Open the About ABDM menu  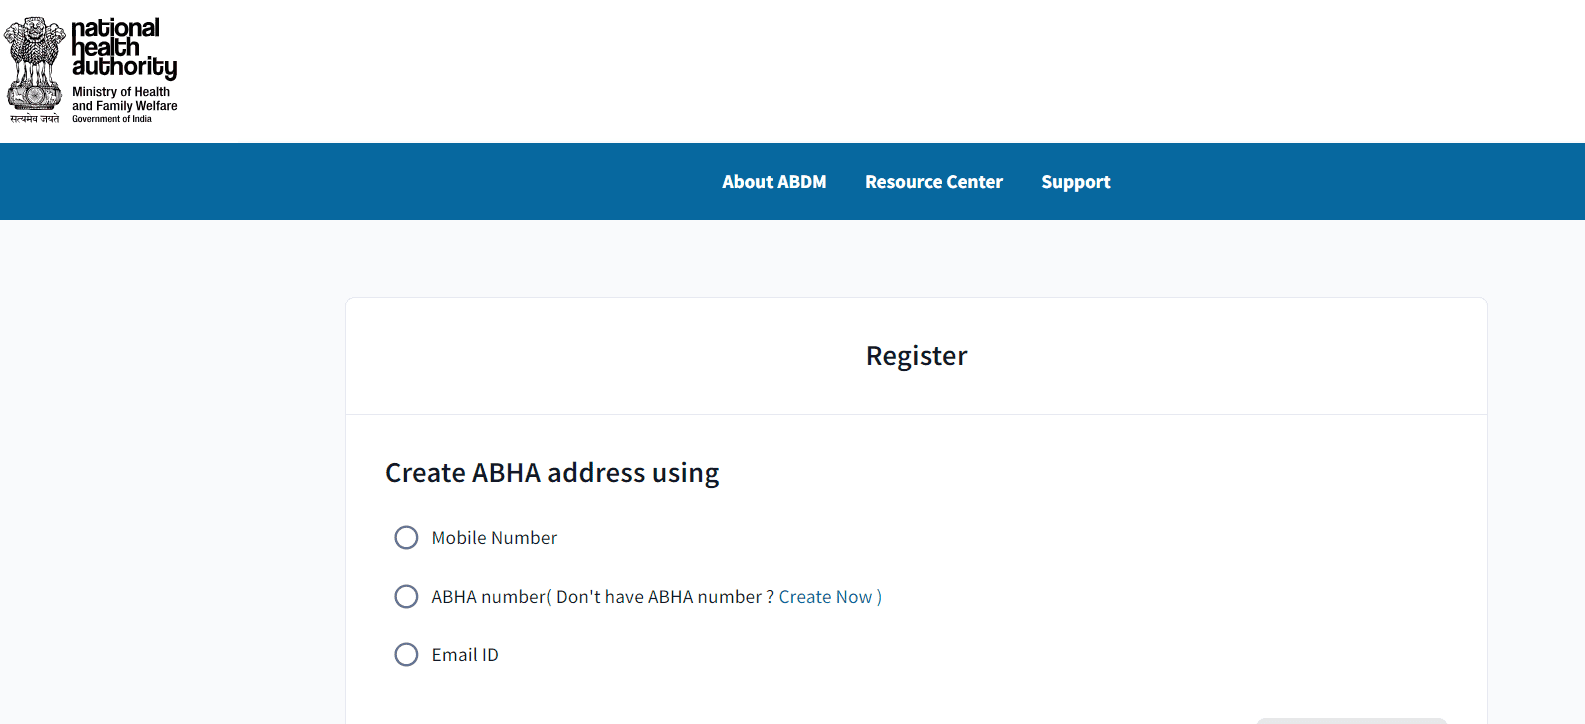774,182
